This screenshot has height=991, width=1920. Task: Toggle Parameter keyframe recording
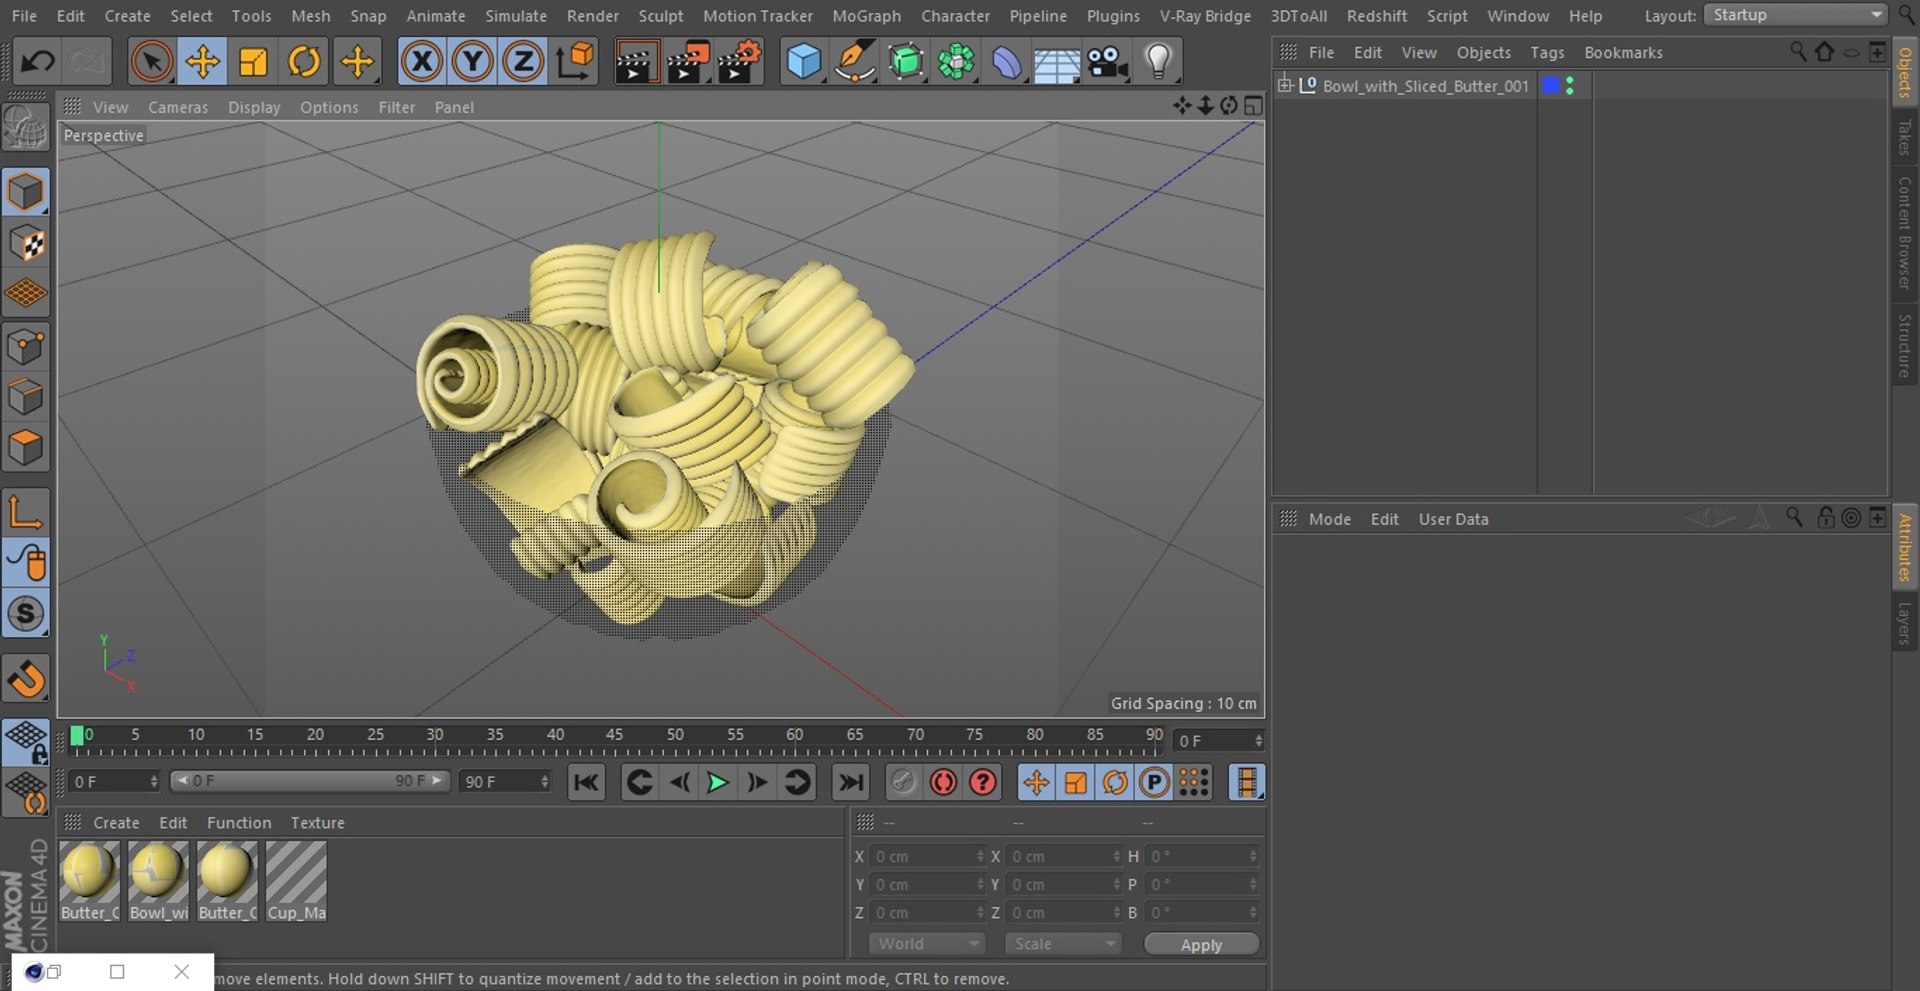1154,782
